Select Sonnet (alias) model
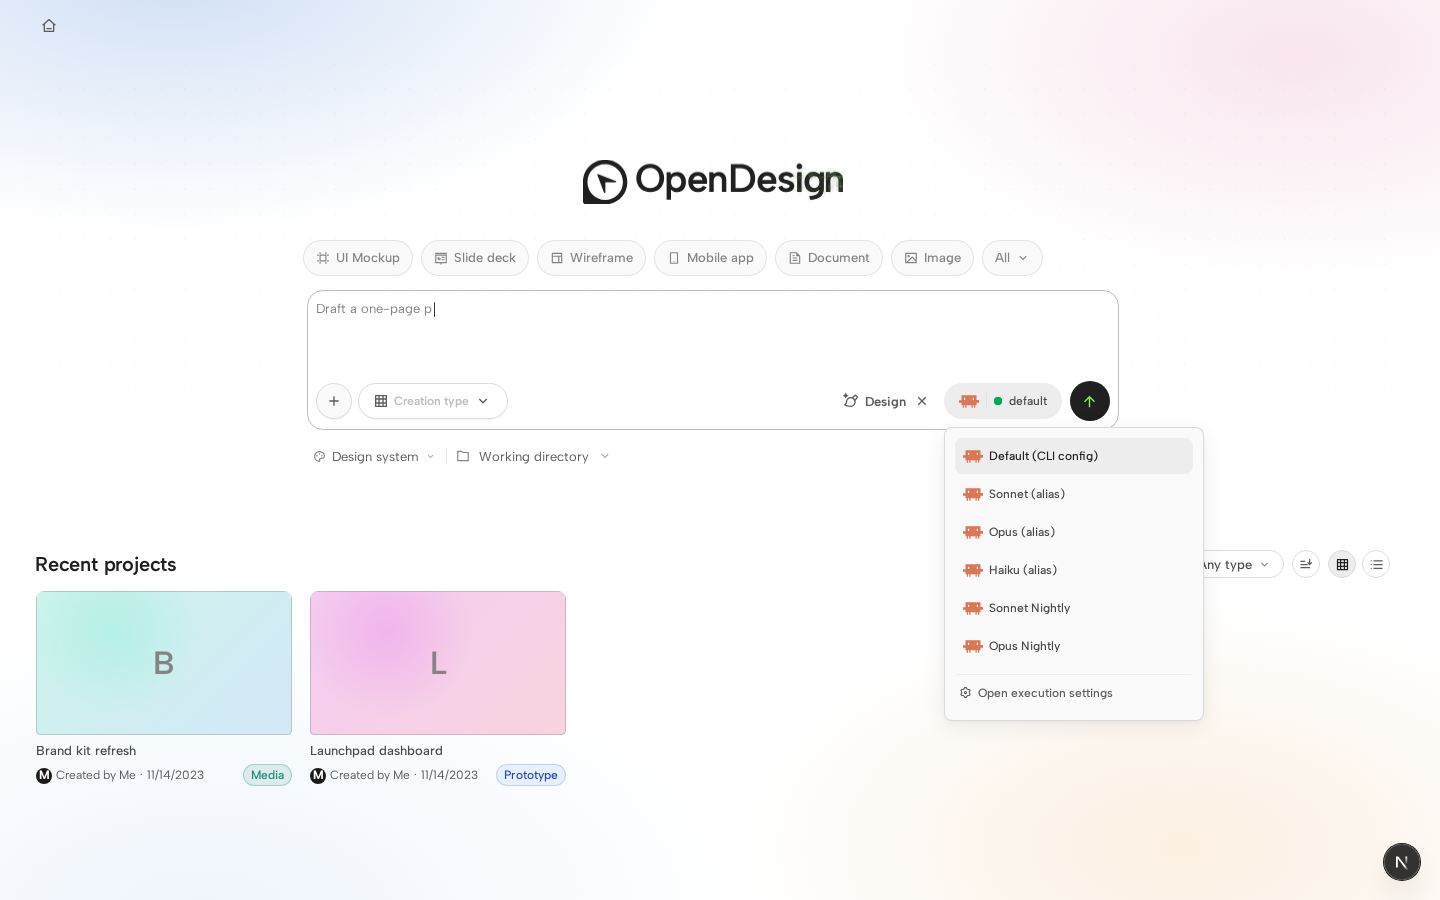 (x=1074, y=494)
